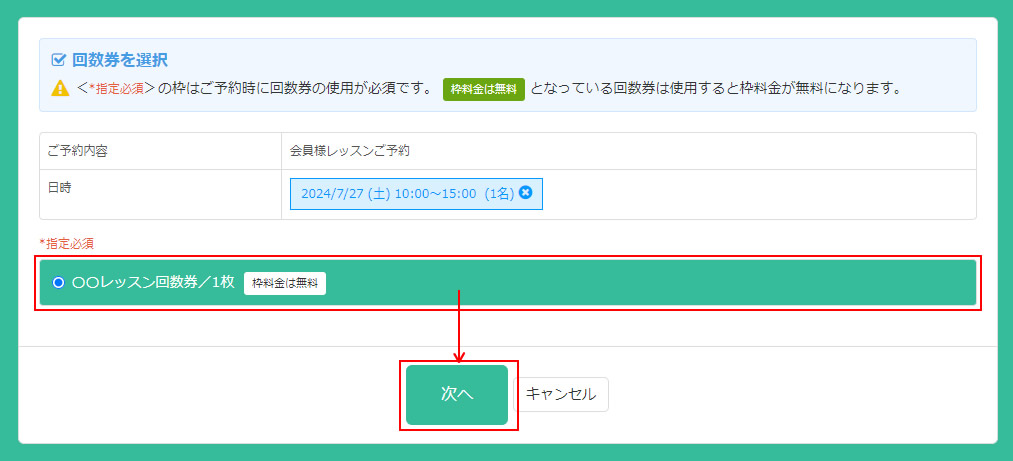Viewport: 1013px width, 461px height.
Task: Click the red *指定必須 label above ticket row
Action: click(x=67, y=243)
